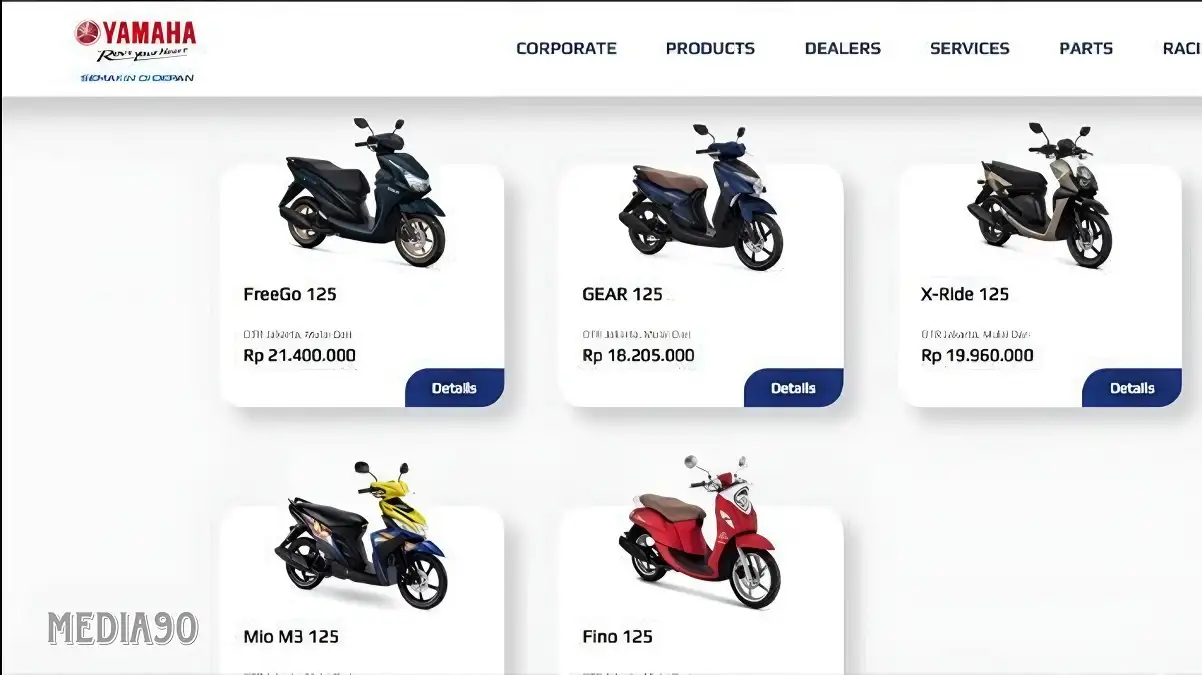The width and height of the screenshot is (1202, 675).
Task: Click the Mio M3 125 title
Action: [291, 636]
